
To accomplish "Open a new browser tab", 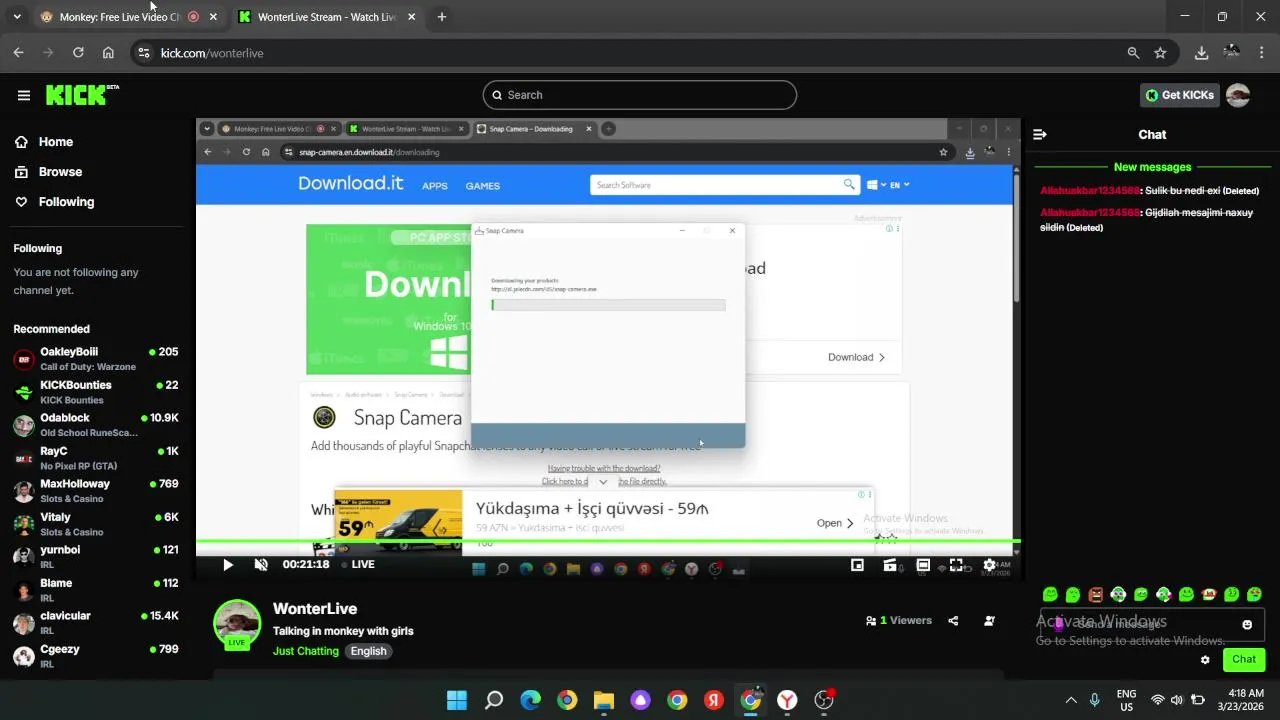I will click(442, 17).
